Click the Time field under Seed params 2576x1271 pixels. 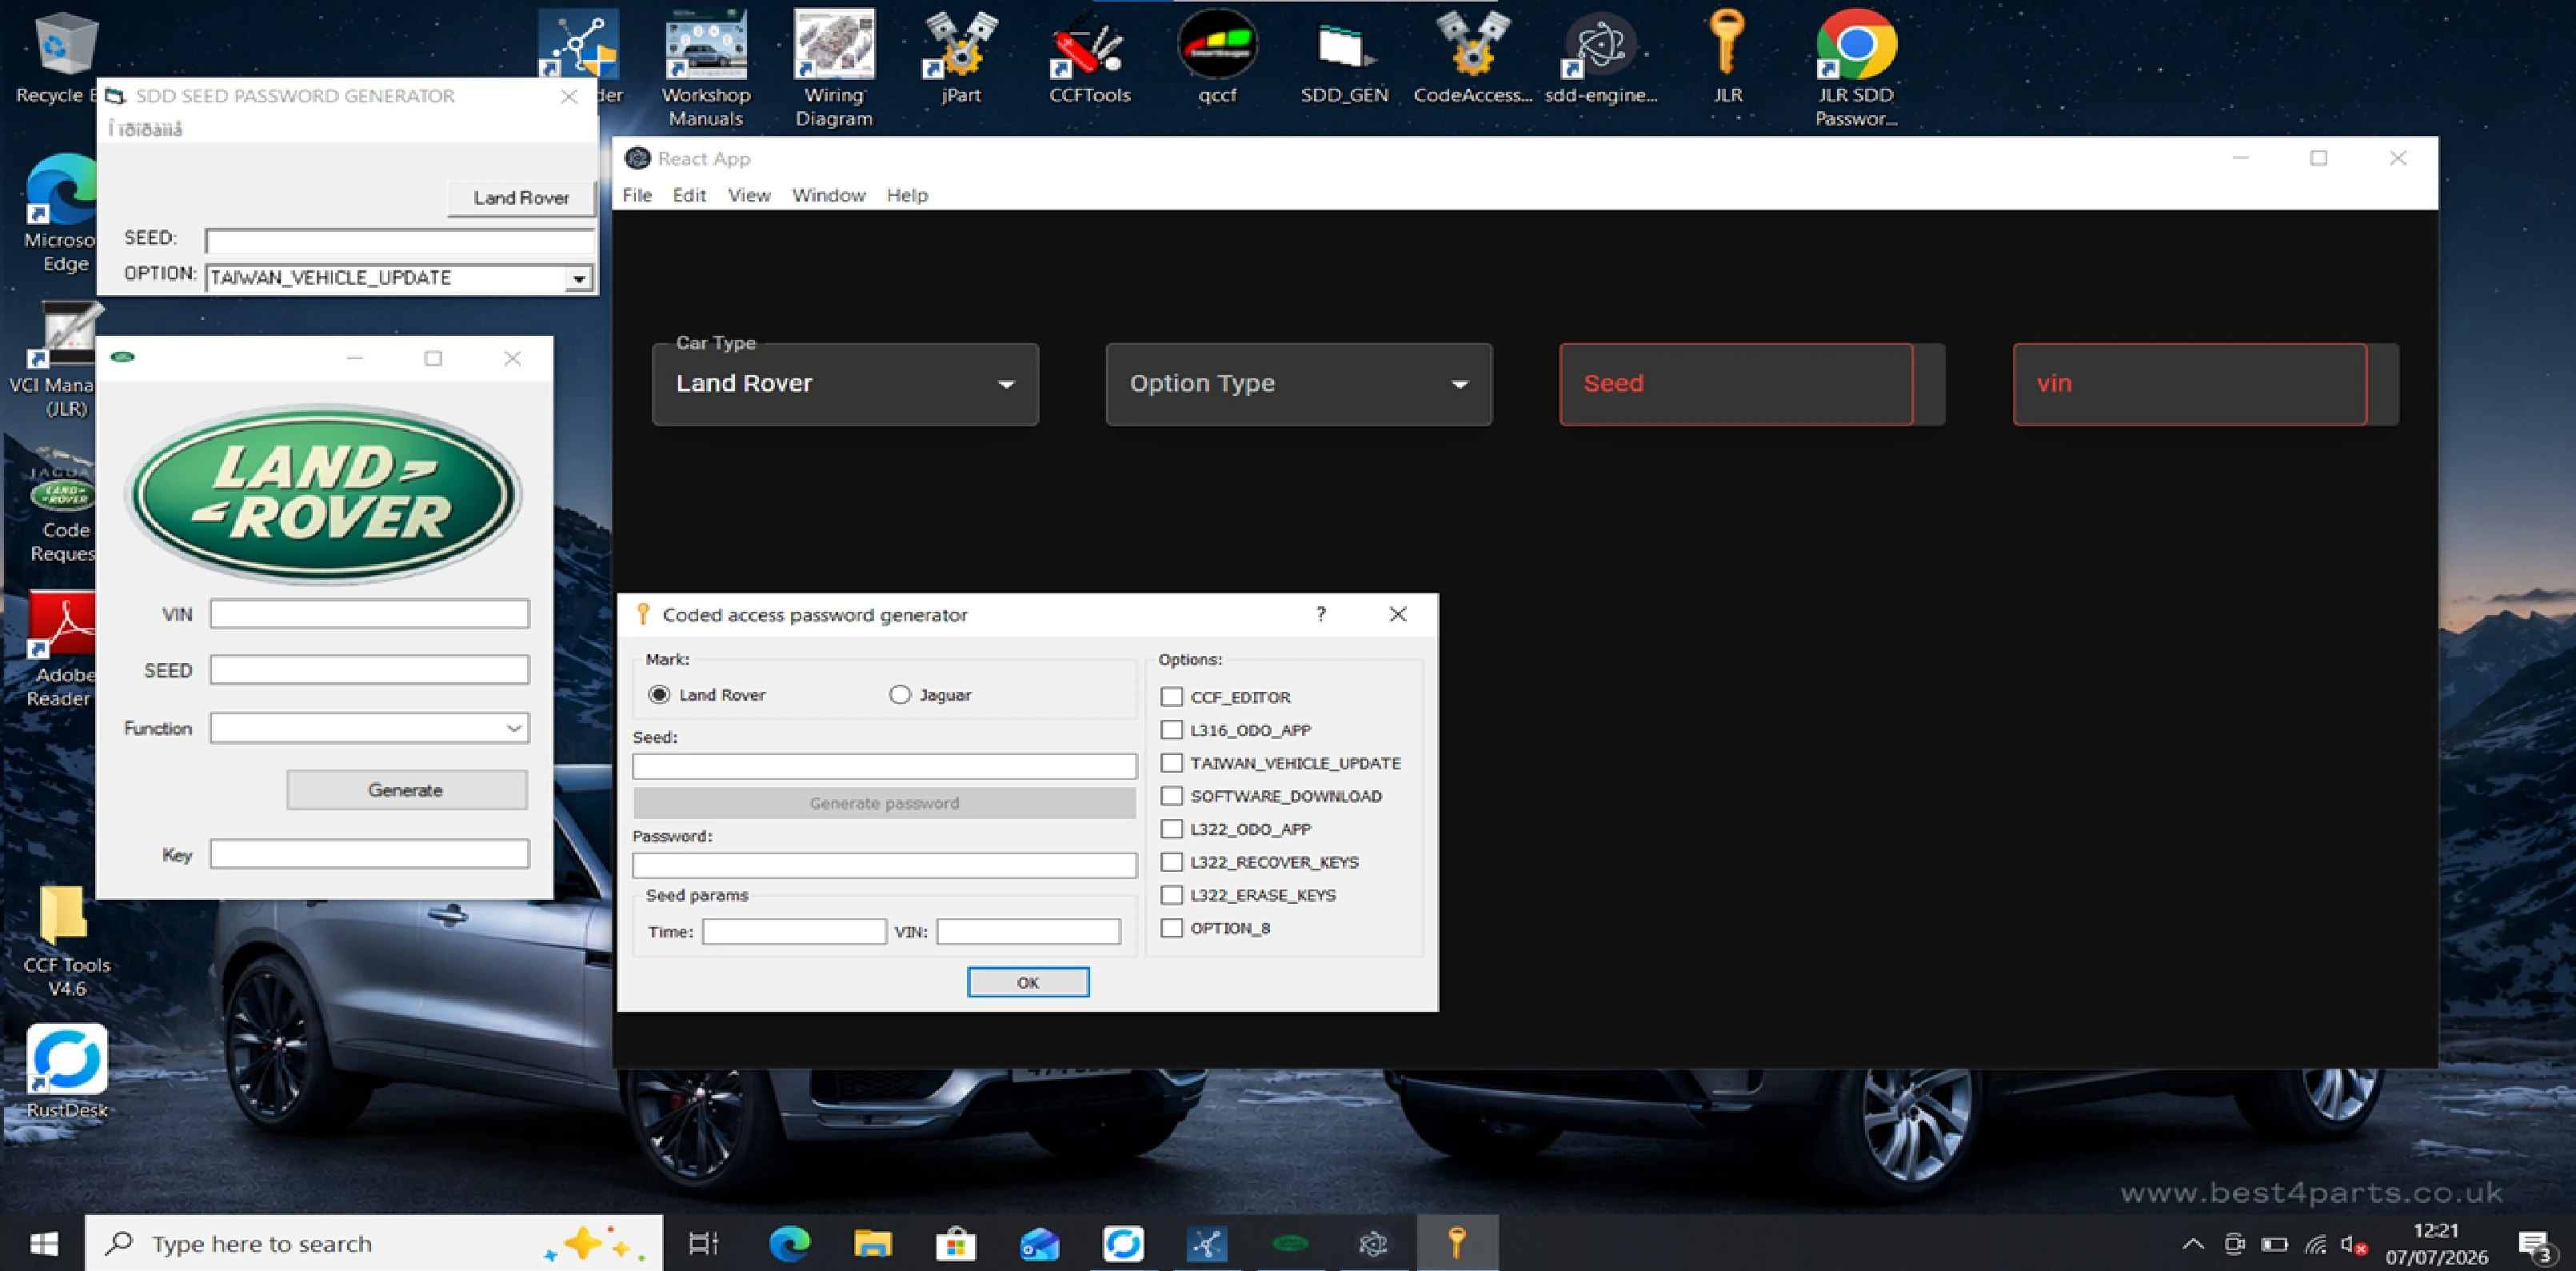coord(794,931)
